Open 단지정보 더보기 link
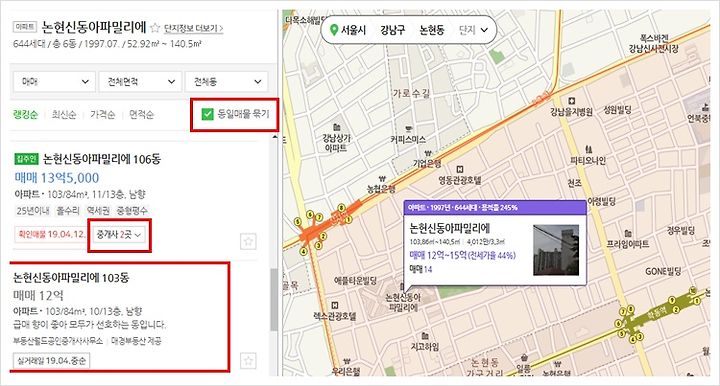The image size is (720, 386). pos(194,28)
